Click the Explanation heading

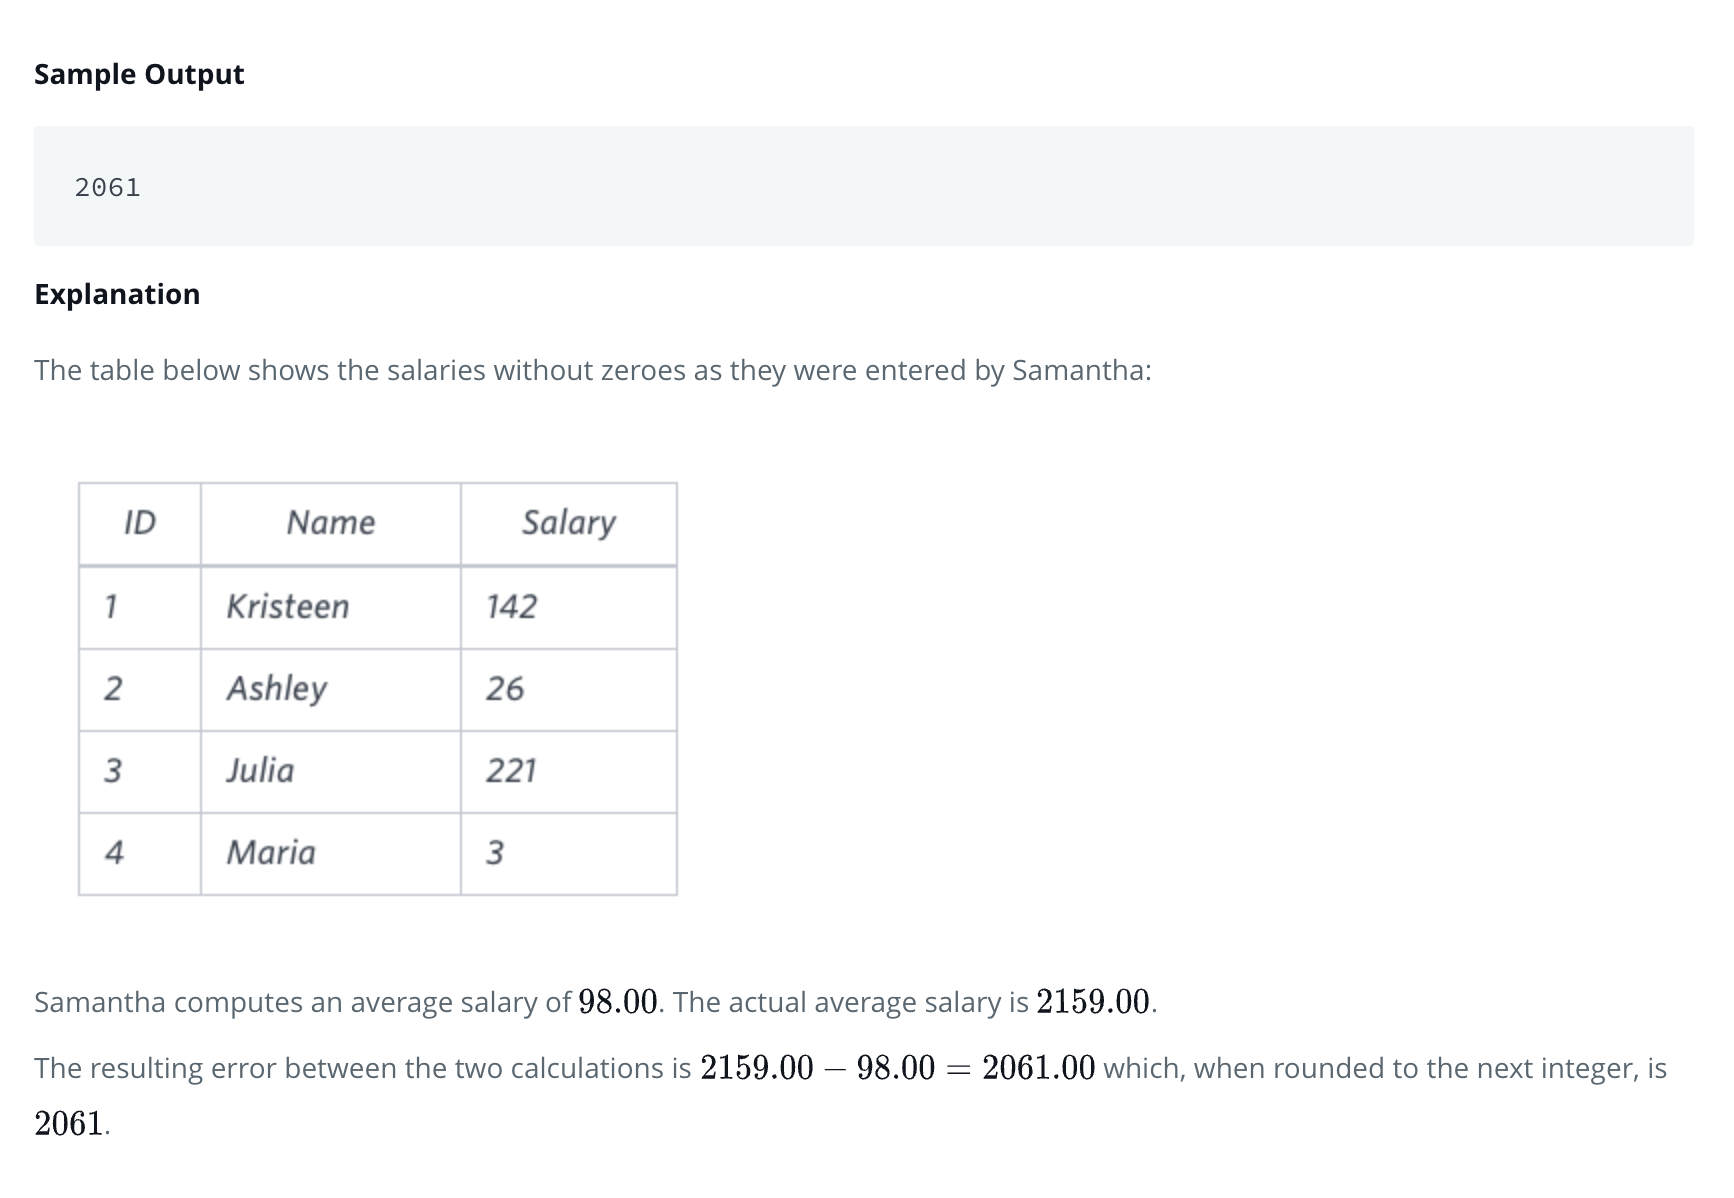click(117, 294)
